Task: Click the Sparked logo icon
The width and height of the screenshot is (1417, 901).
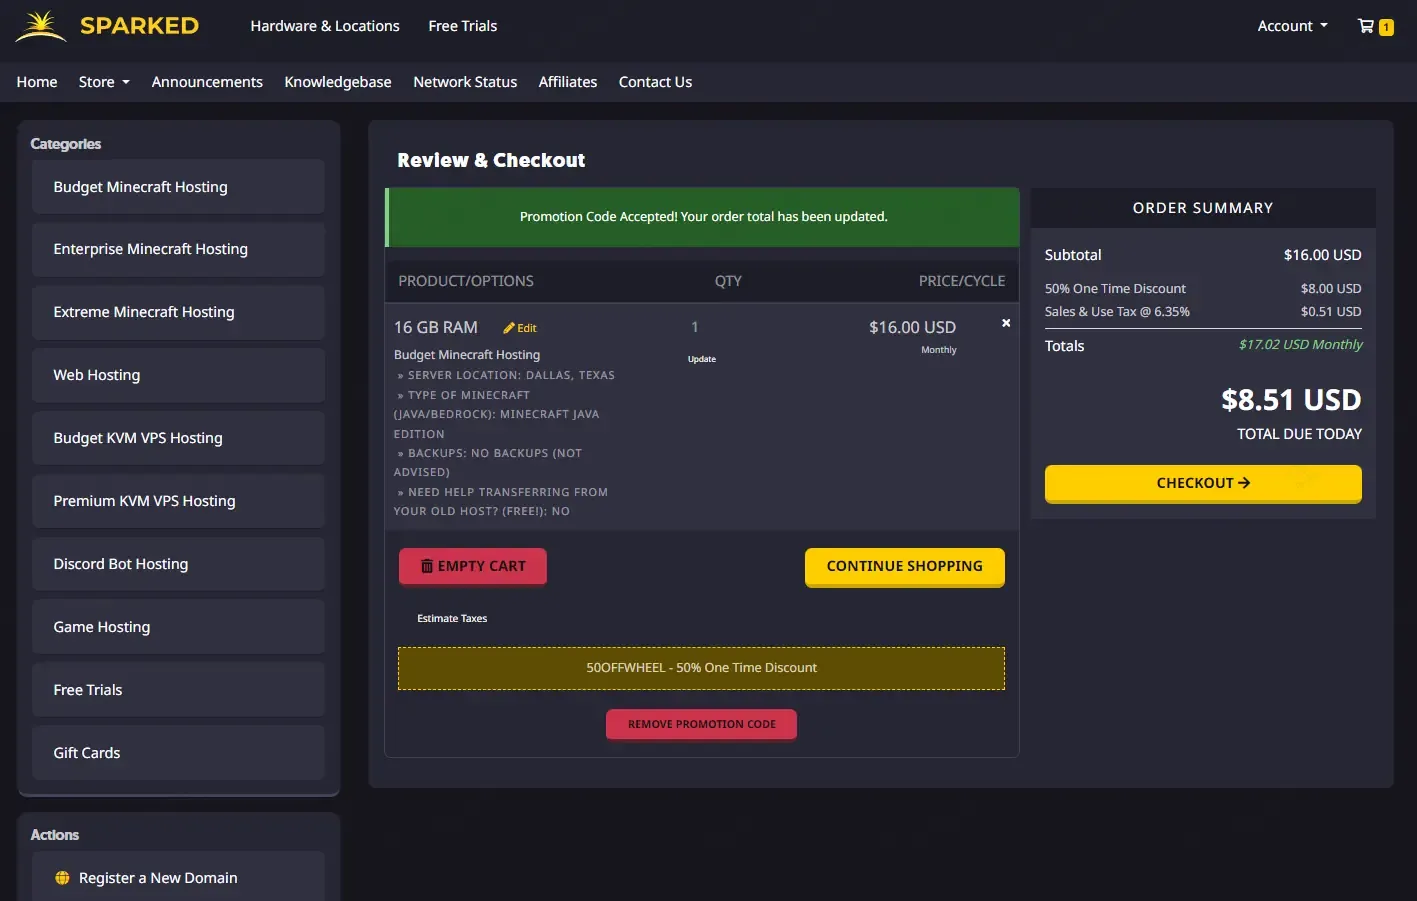Action: 41,26
